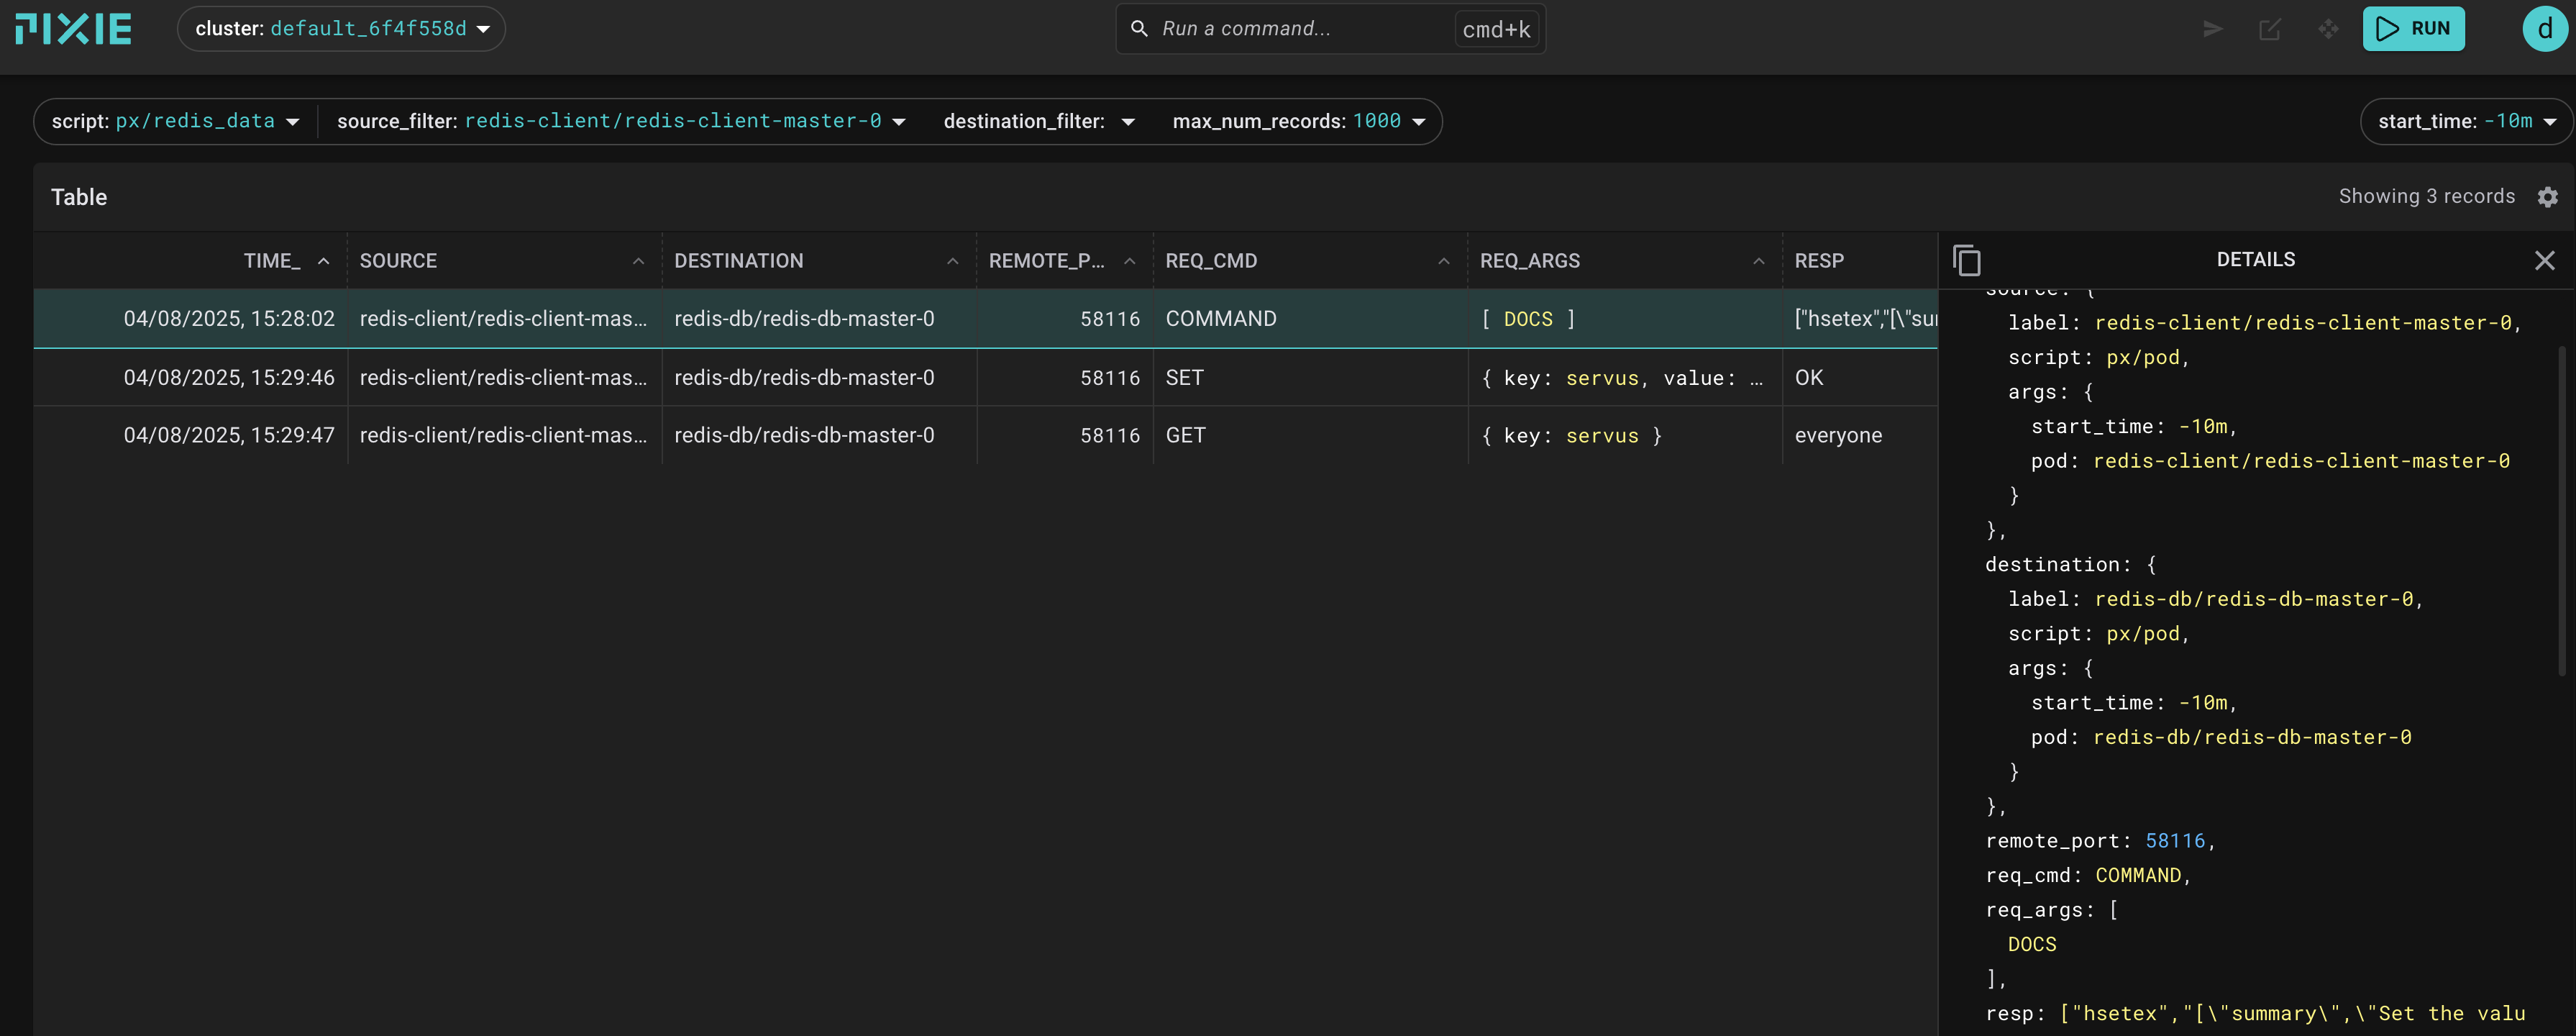The width and height of the screenshot is (2576, 1036).
Task: Select the GET command row
Action: (985, 436)
